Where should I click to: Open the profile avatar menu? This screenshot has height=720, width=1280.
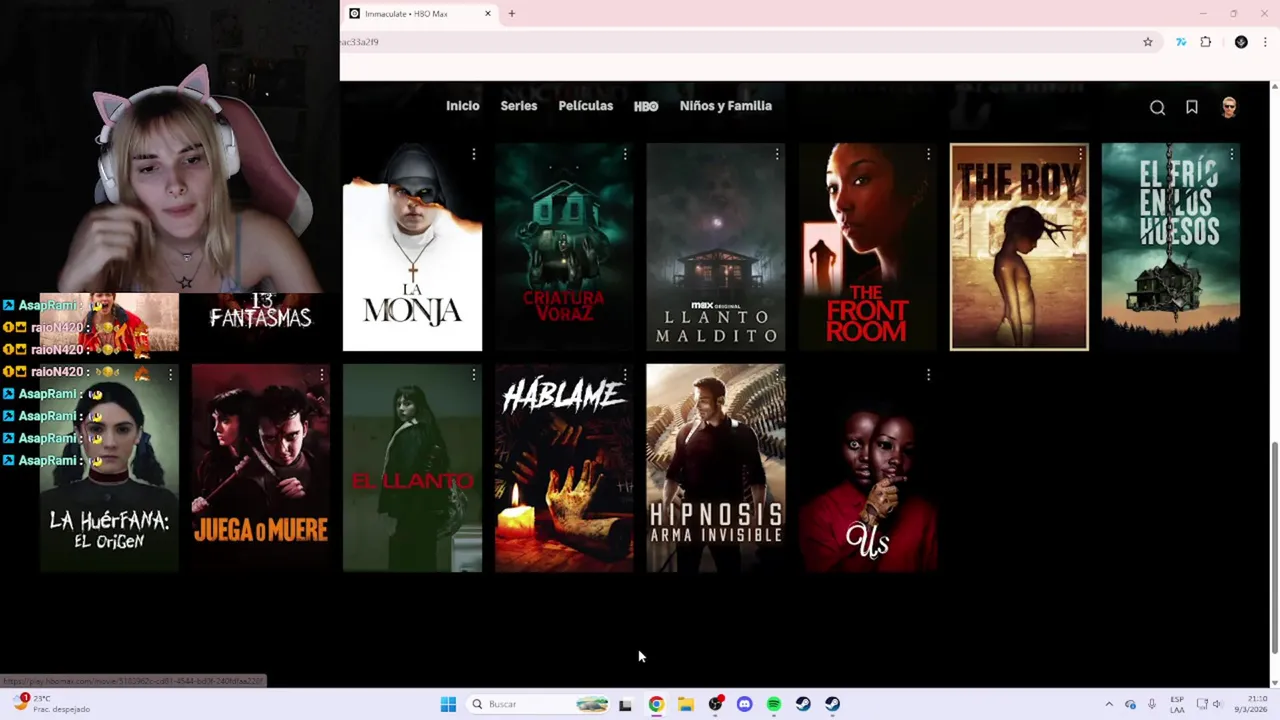(x=1229, y=107)
